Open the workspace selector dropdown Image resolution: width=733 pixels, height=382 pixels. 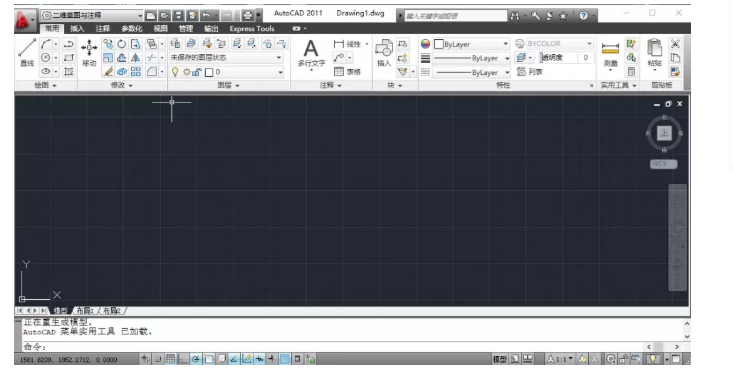[92, 15]
